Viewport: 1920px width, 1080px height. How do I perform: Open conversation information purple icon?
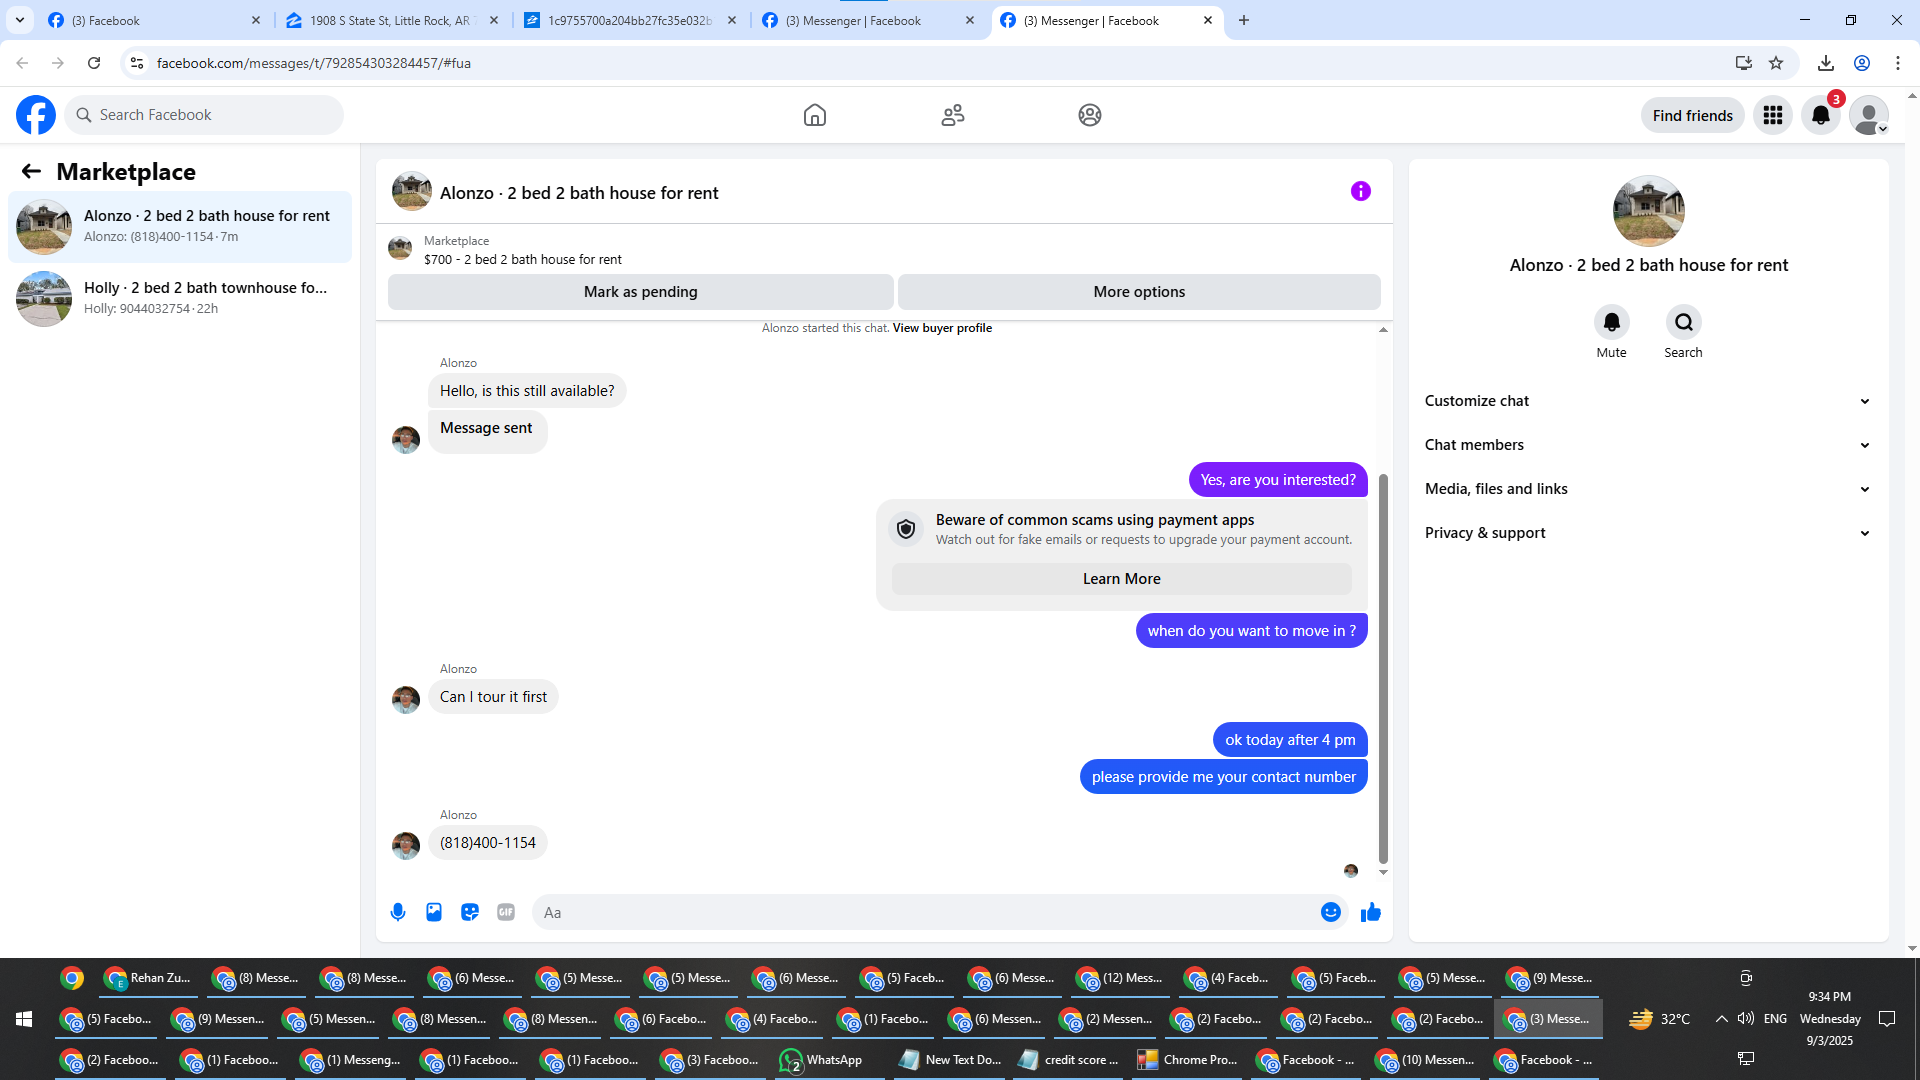point(1361,191)
